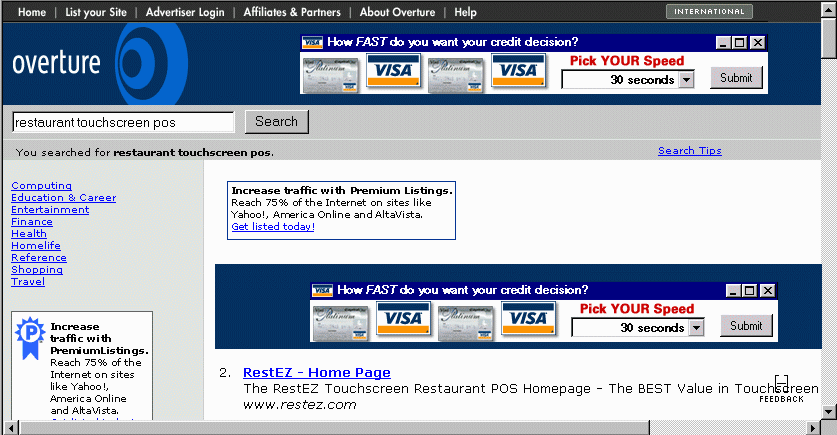Screen dimensions: 837x435
Task: Click the www.restez.com URL text
Action: (x=299, y=405)
